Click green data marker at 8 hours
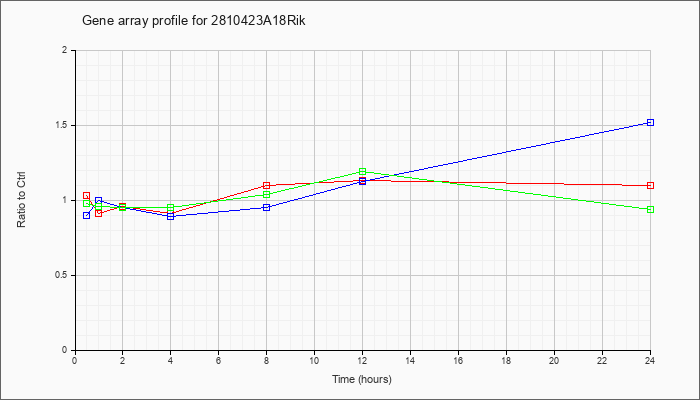 point(267,194)
